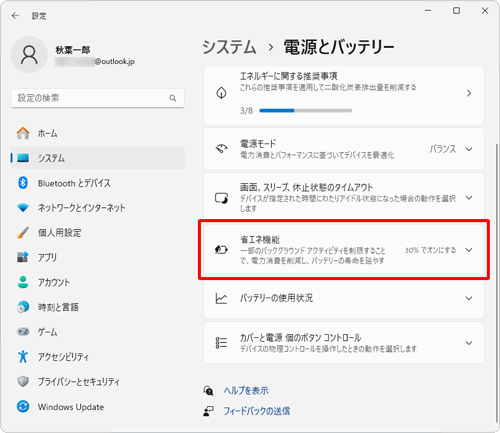Image resolution: width=500 pixels, height=433 pixels.
Task: Click the feedback person icon
Action: (x=208, y=411)
